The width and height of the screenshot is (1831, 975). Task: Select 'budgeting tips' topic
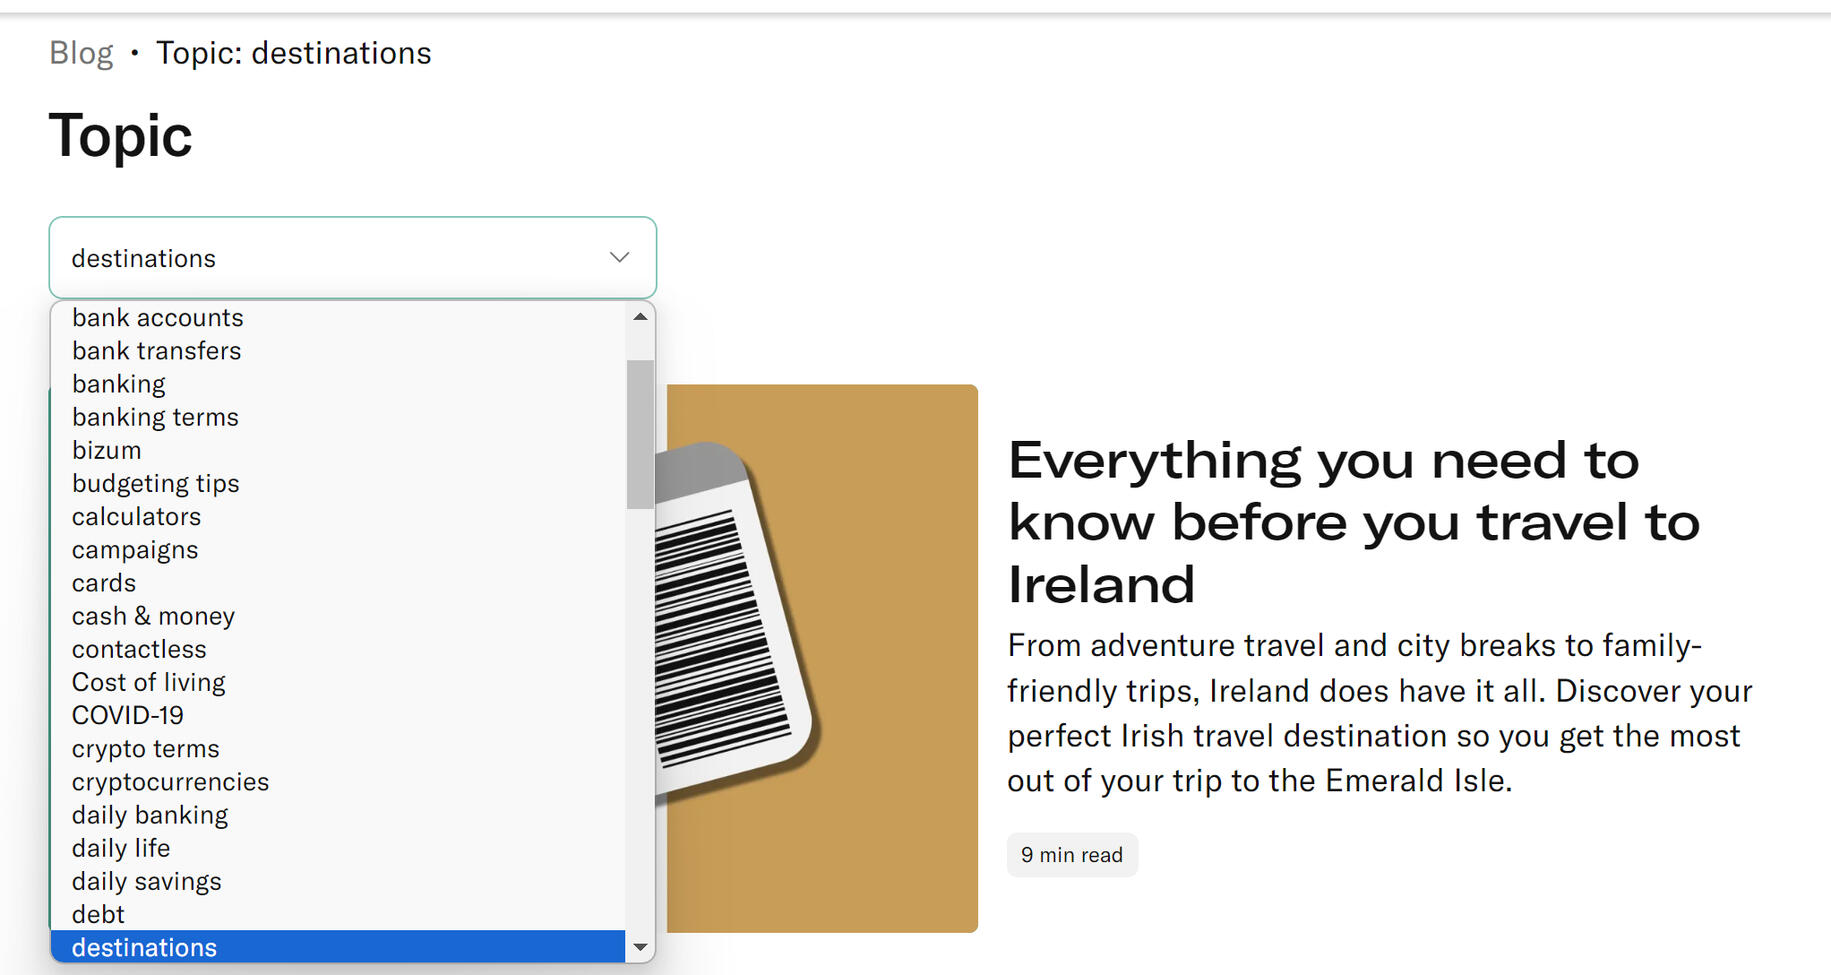(155, 484)
